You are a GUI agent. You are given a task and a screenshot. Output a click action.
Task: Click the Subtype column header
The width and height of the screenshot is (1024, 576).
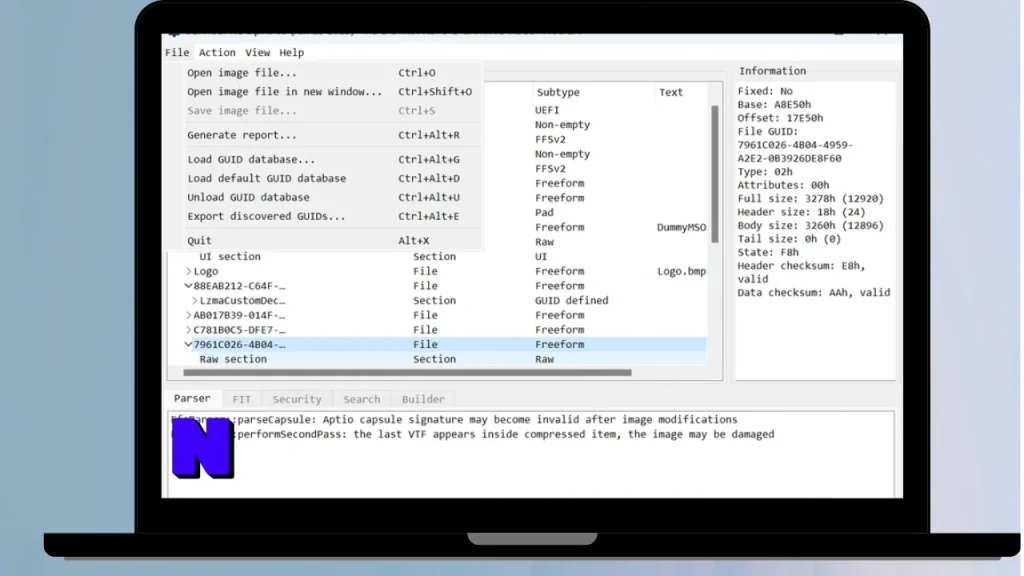click(593, 92)
